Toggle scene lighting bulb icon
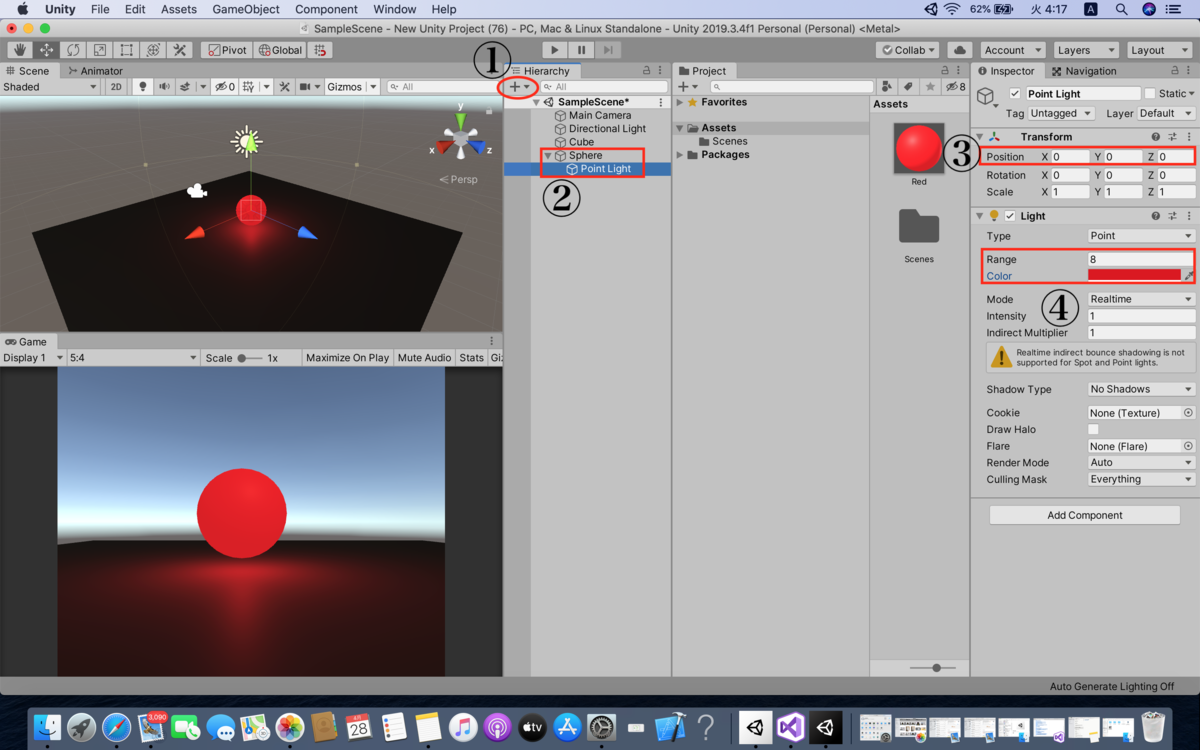The height and width of the screenshot is (750, 1200). pyautogui.click(x=143, y=87)
